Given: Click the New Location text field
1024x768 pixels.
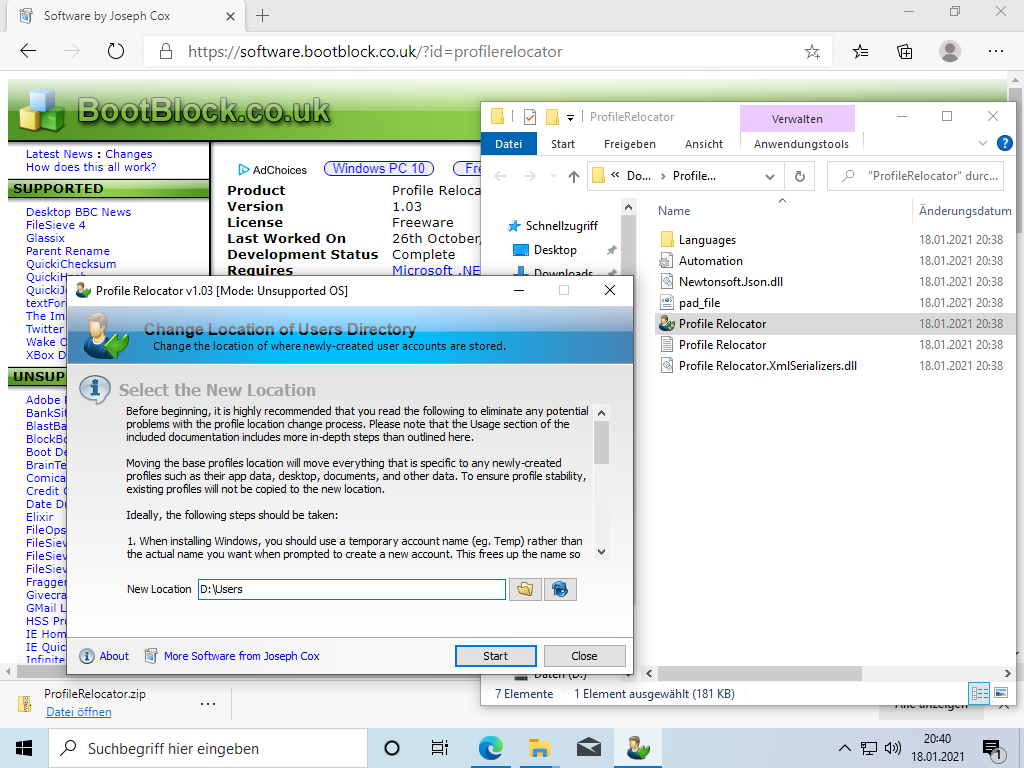Looking at the screenshot, I should [x=351, y=589].
